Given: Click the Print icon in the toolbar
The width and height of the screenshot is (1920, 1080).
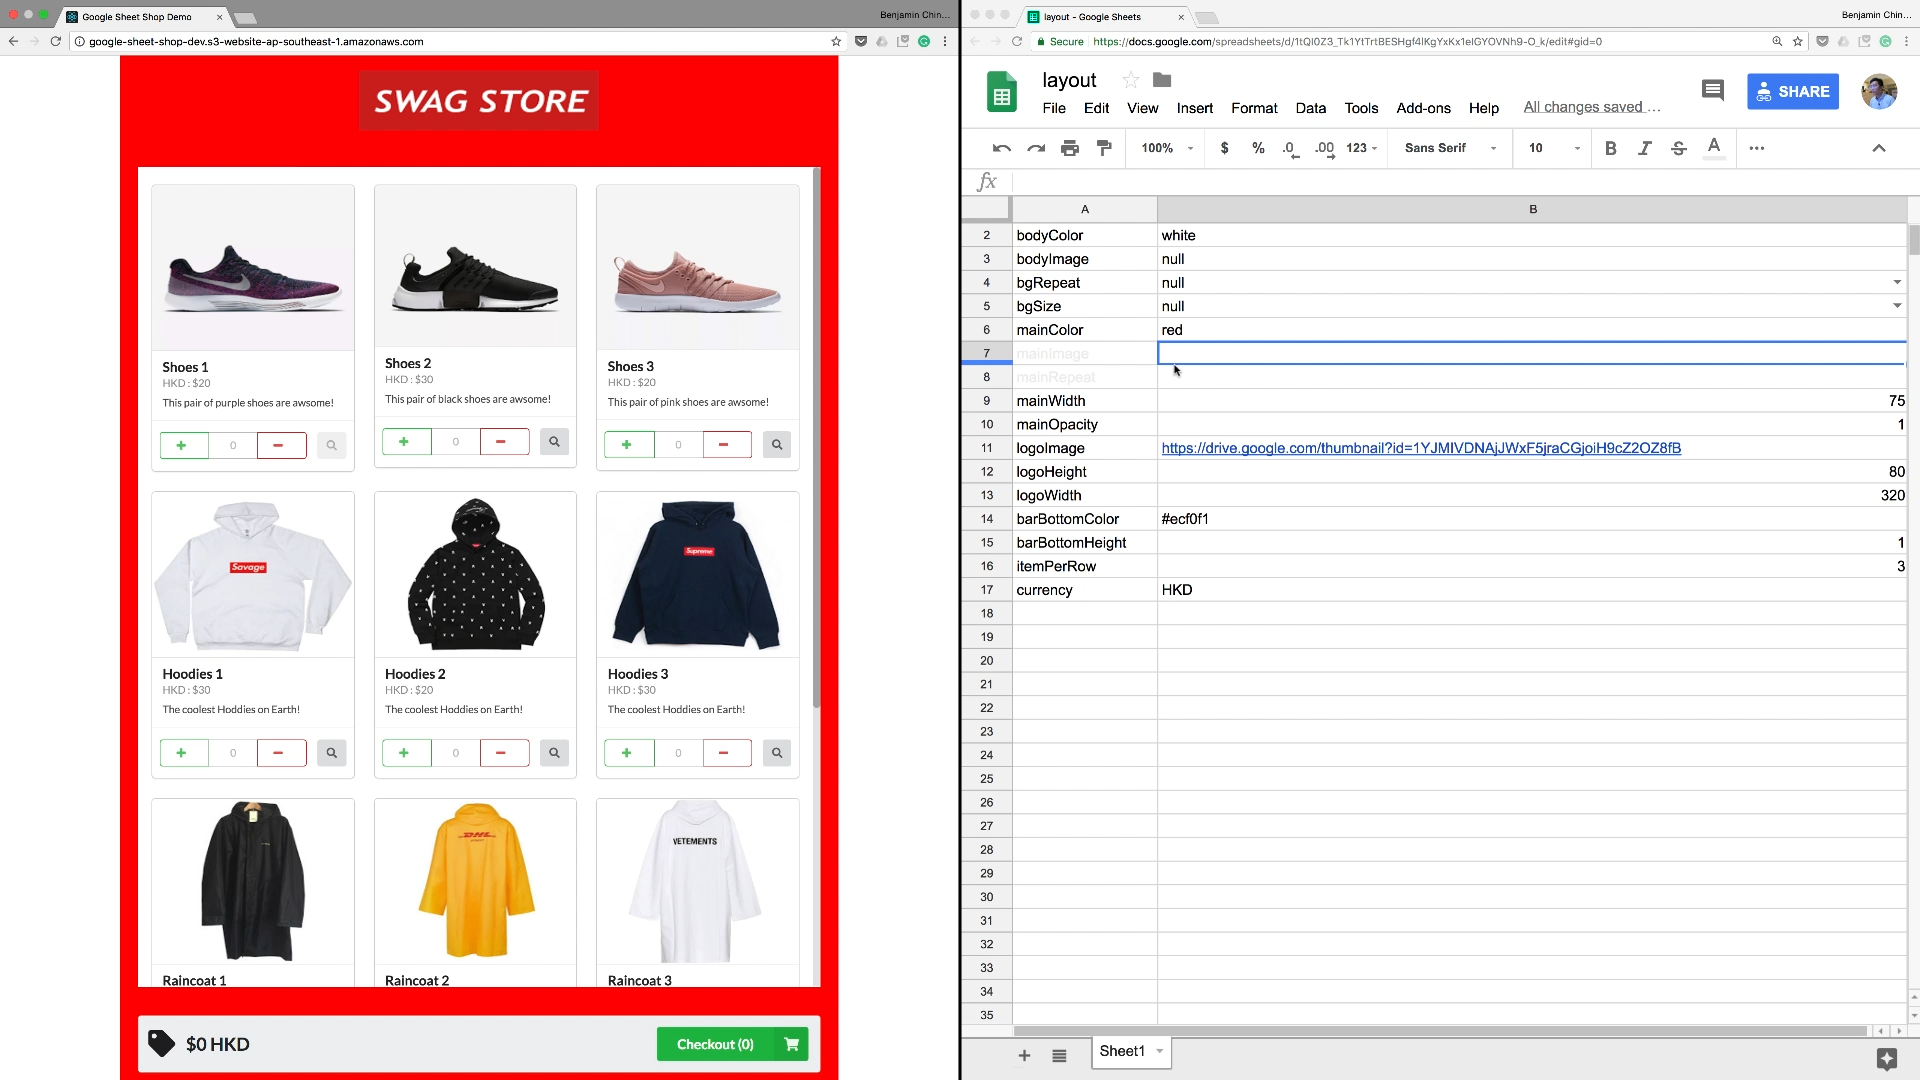Looking at the screenshot, I should [x=1070, y=148].
